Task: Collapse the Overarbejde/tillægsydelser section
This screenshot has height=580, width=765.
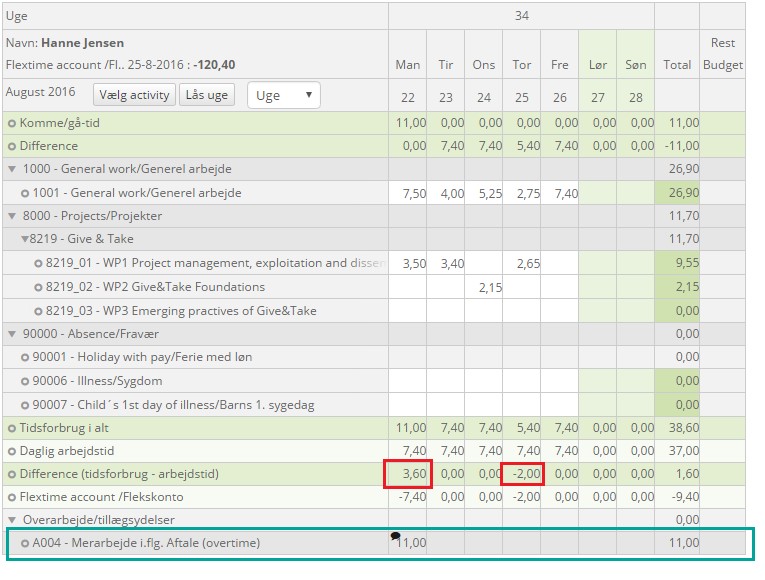Action: tap(12, 520)
